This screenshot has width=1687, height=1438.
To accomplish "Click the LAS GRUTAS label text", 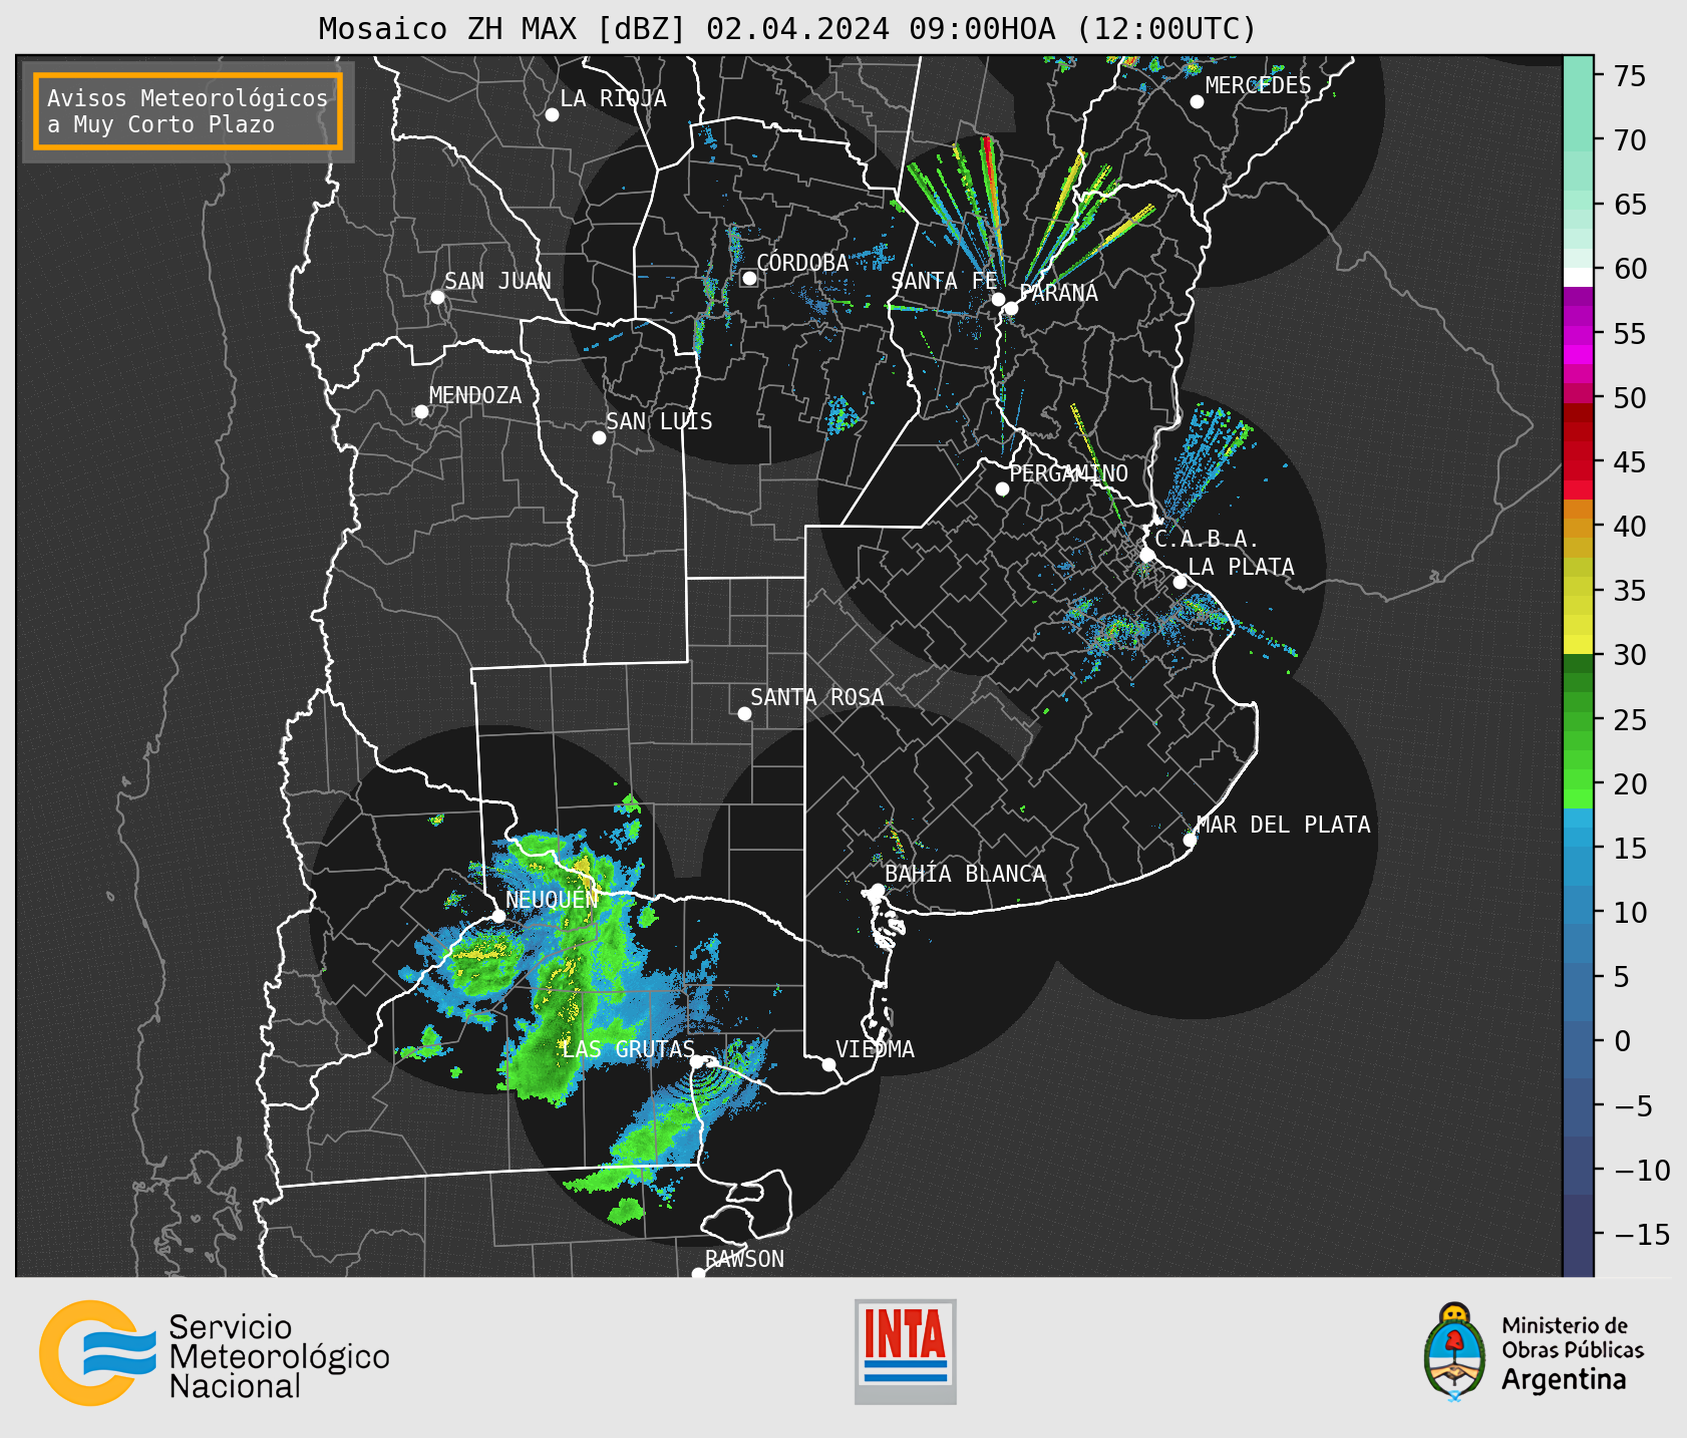I will tap(628, 1049).
